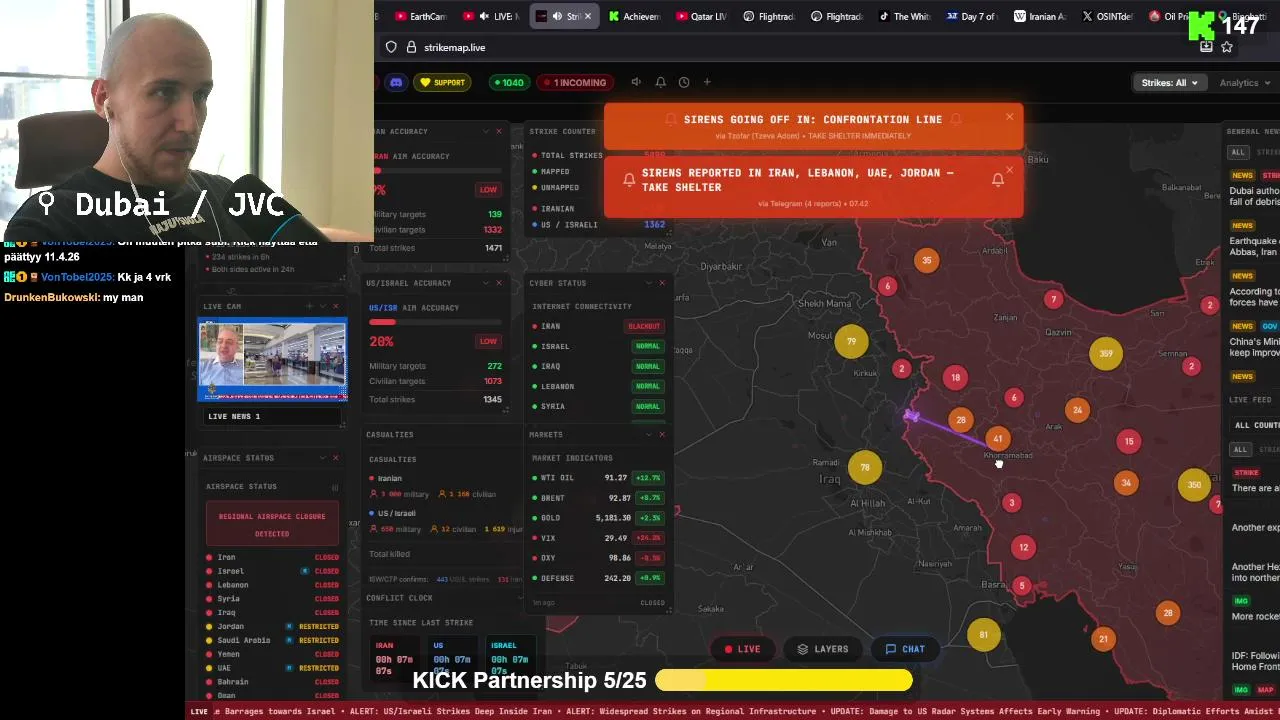Click the cluster marker labeled 359
Screen dimensions: 1280x720
click(1105, 353)
